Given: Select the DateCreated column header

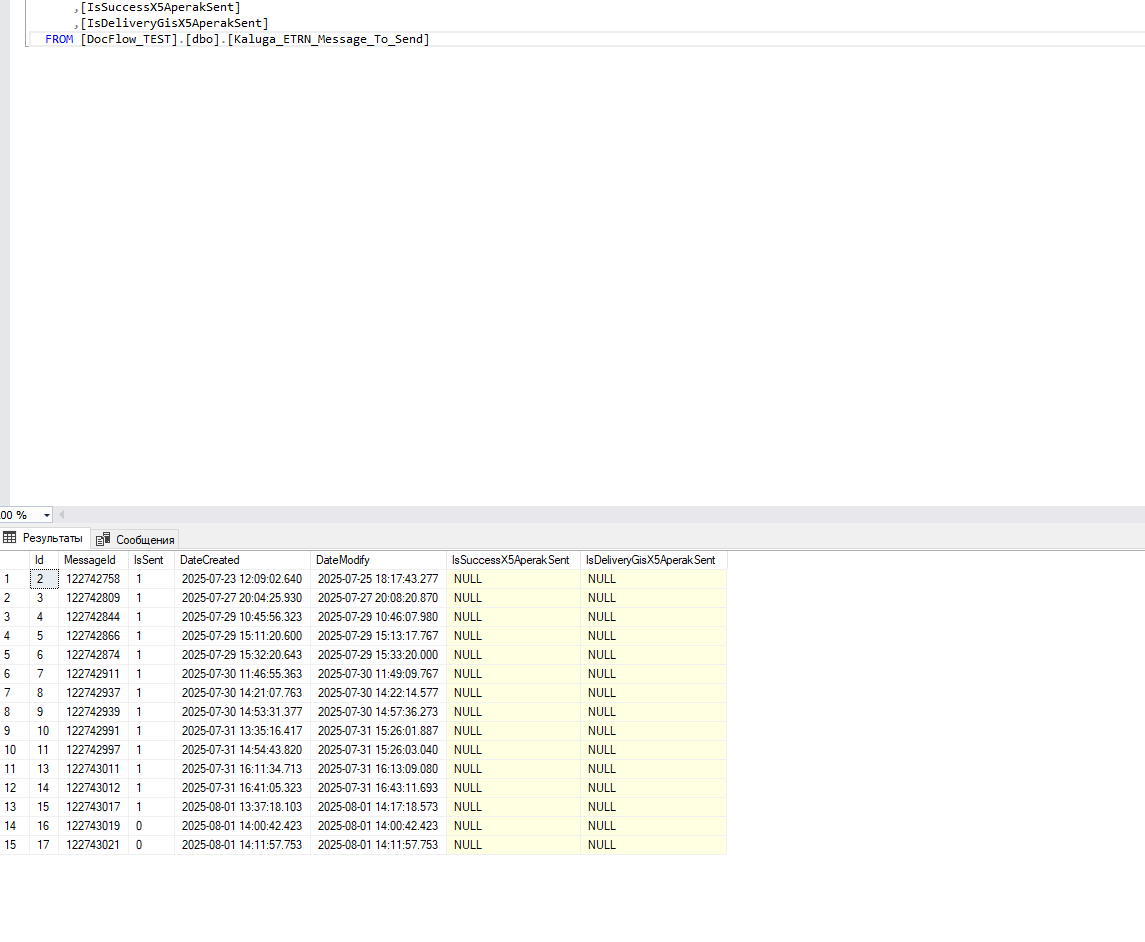Looking at the screenshot, I should click(242, 560).
